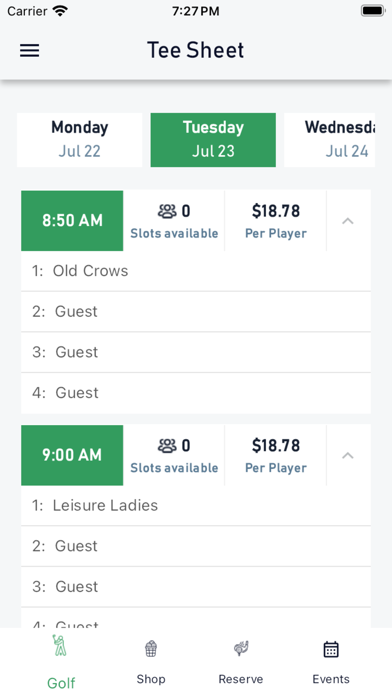Open the Shop basket icon
This screenshot has height=696, width=392.
pyautogui.click(x=151, y=649)
